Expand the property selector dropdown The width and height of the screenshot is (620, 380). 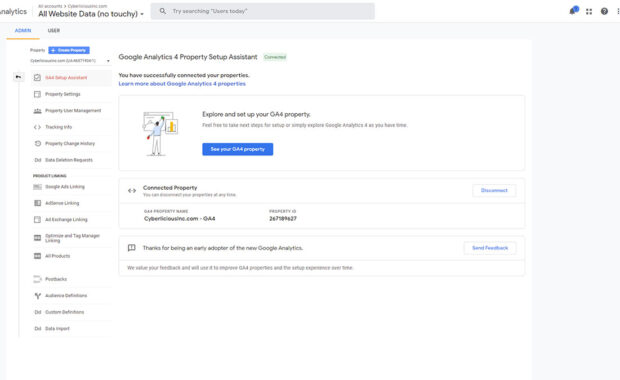(70, 61)
